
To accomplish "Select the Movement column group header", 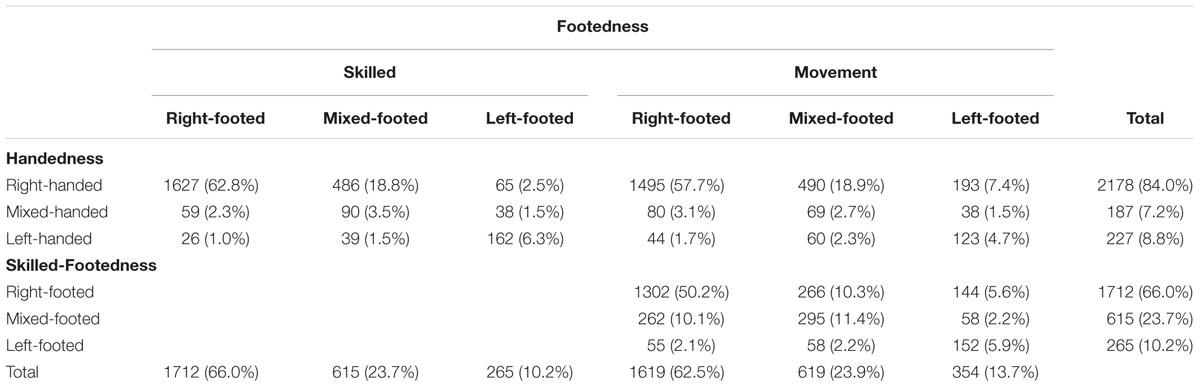I will pos(835,73).
